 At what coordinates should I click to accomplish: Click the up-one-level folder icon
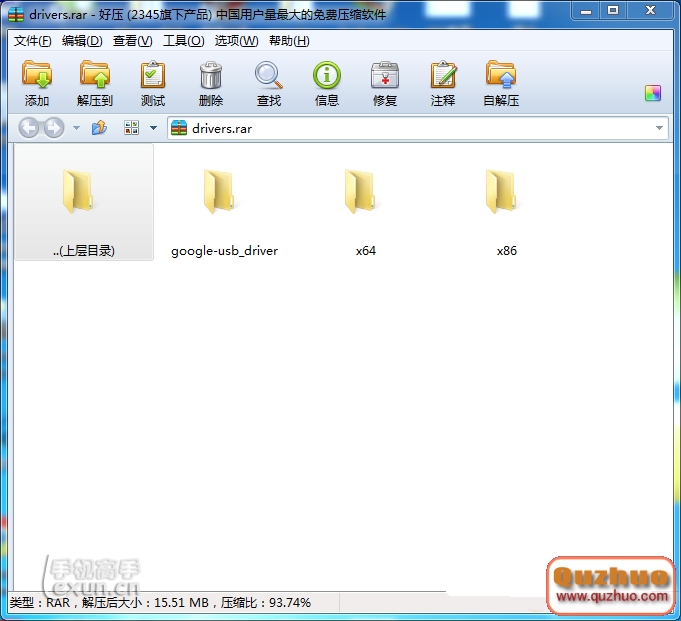pos(99,128)
